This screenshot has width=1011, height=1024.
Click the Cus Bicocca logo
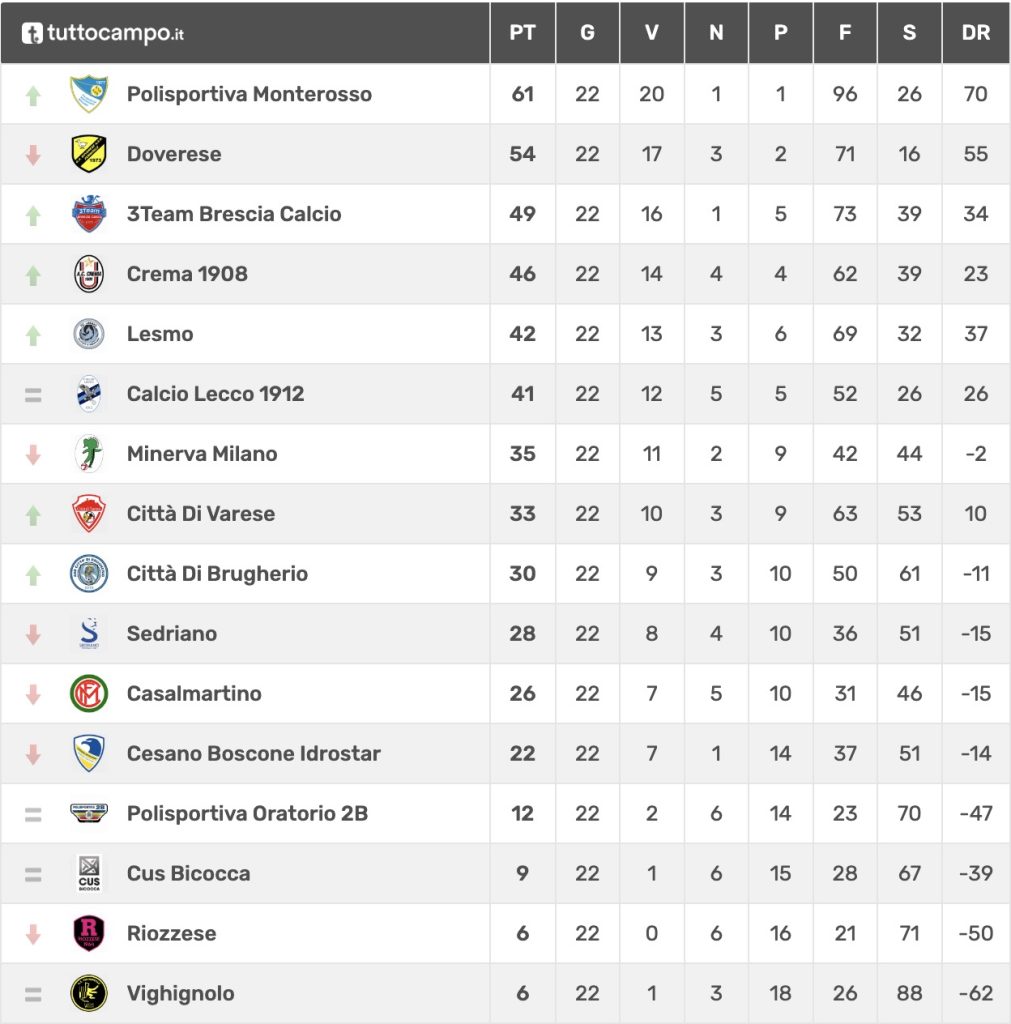coord(89,874)
